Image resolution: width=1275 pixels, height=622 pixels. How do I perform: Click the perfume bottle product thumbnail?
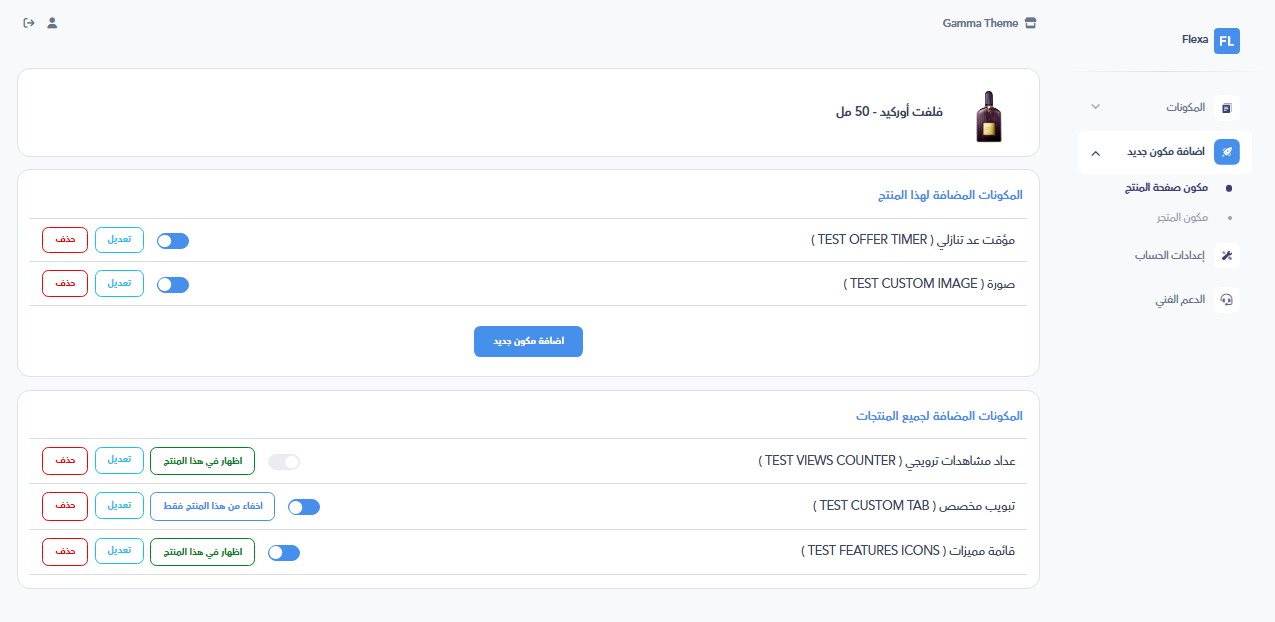[988, 115]
